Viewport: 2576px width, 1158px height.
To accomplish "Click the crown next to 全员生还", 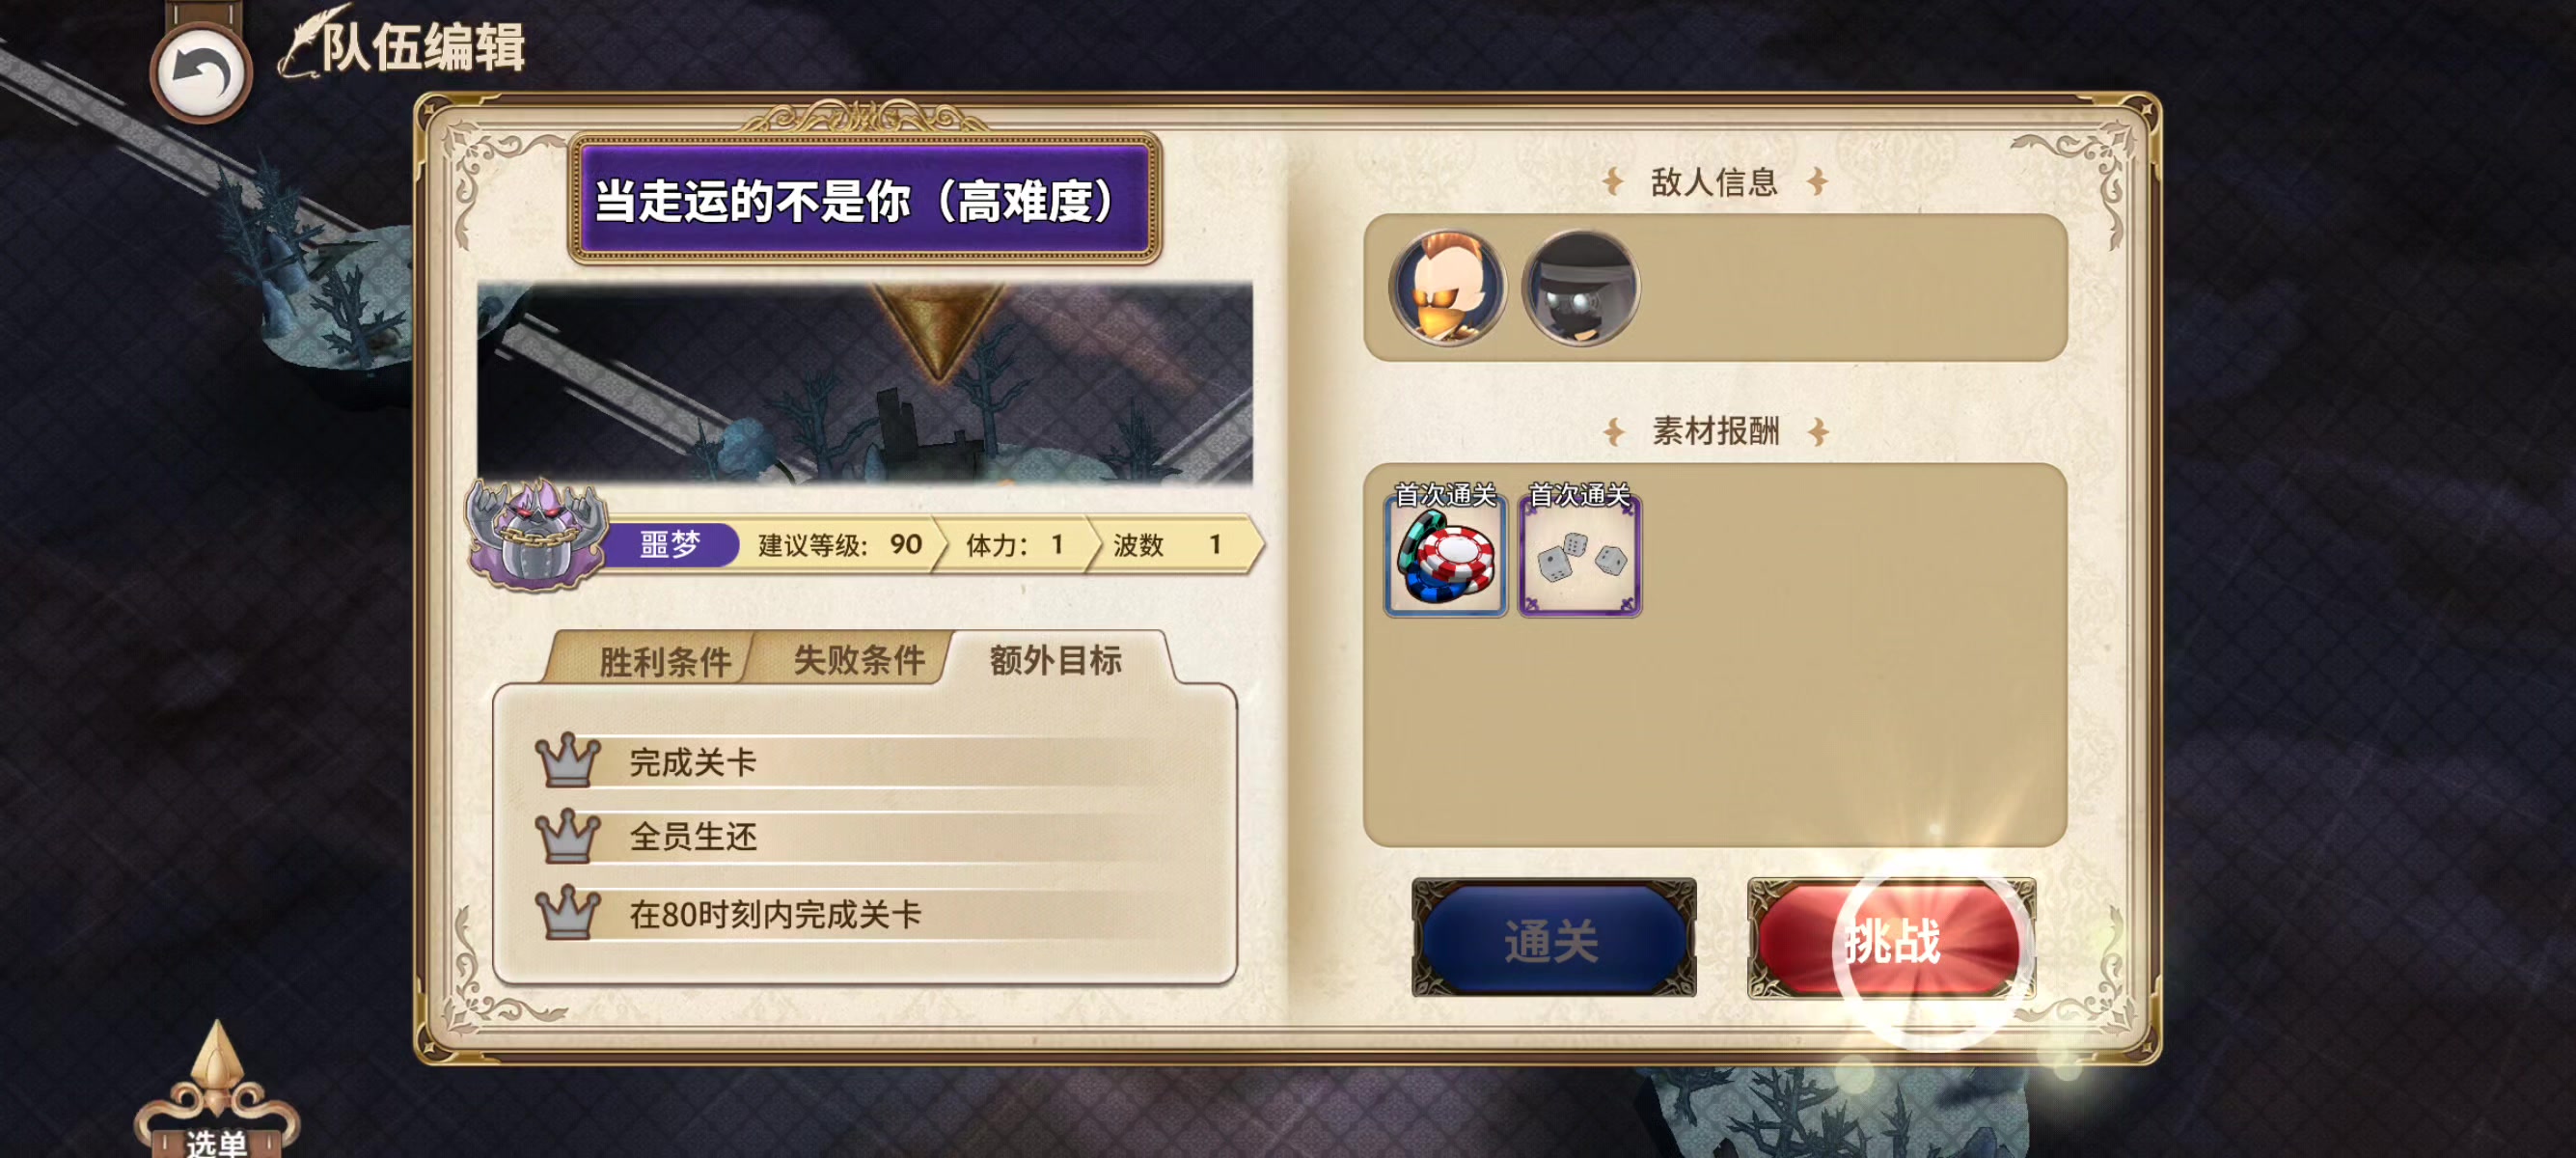I will pyautogui.click(x=568, y=837).
